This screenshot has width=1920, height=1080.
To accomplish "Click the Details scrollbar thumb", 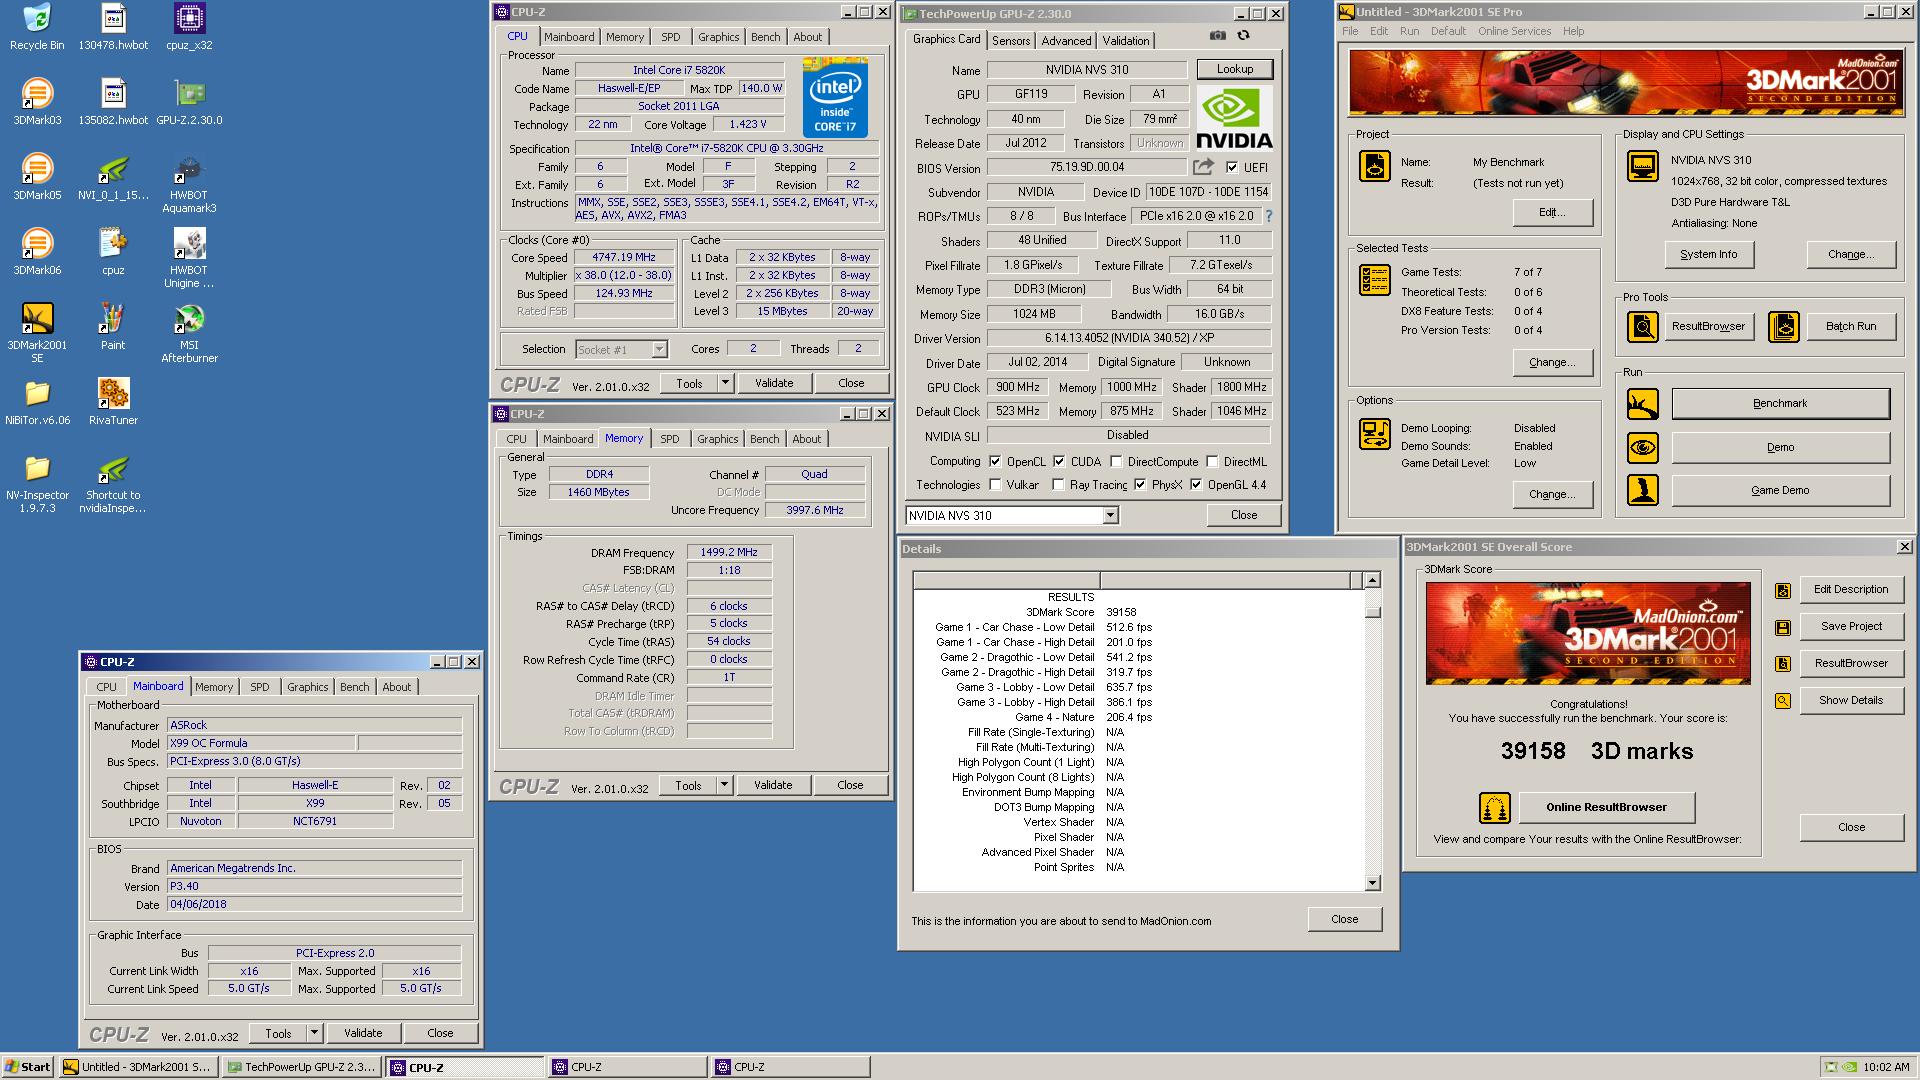I will [x=1372, y=612].
